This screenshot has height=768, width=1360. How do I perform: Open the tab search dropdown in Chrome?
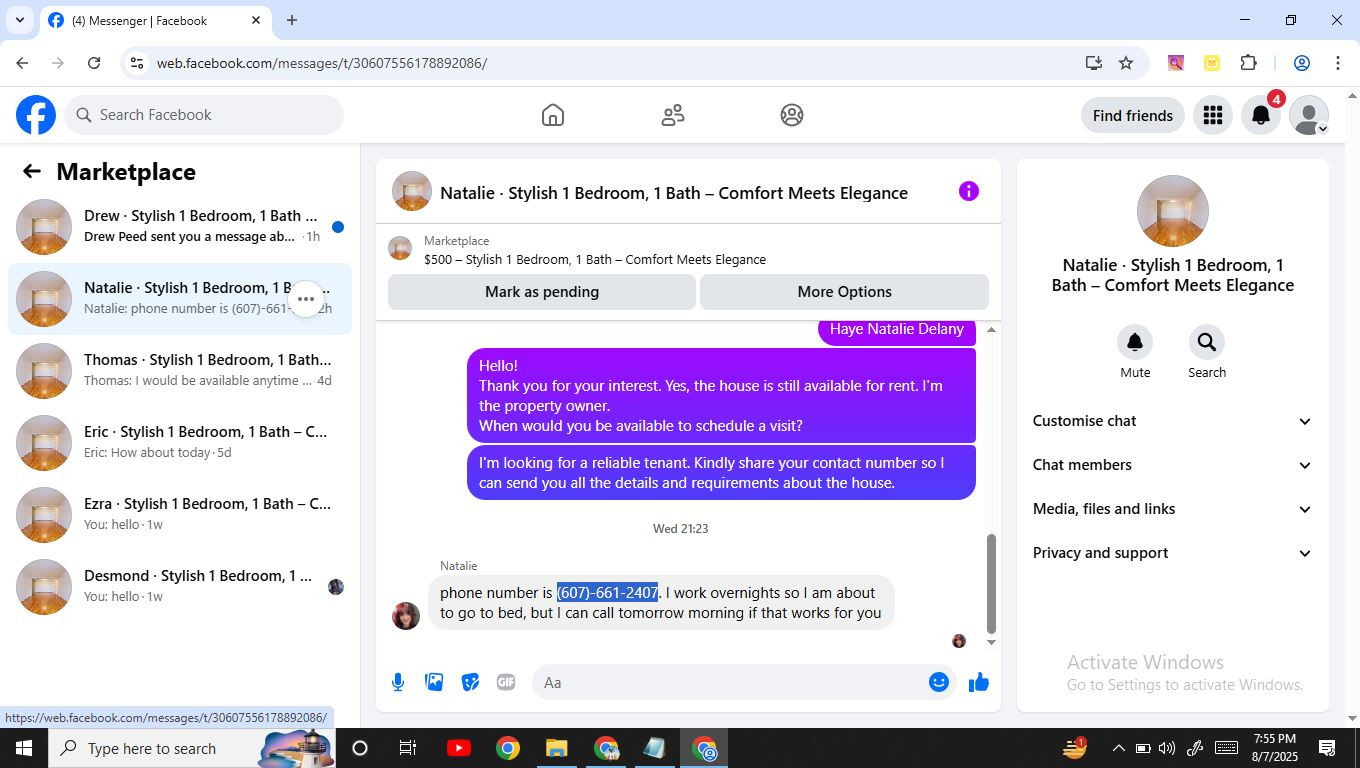tap(19, 20)
